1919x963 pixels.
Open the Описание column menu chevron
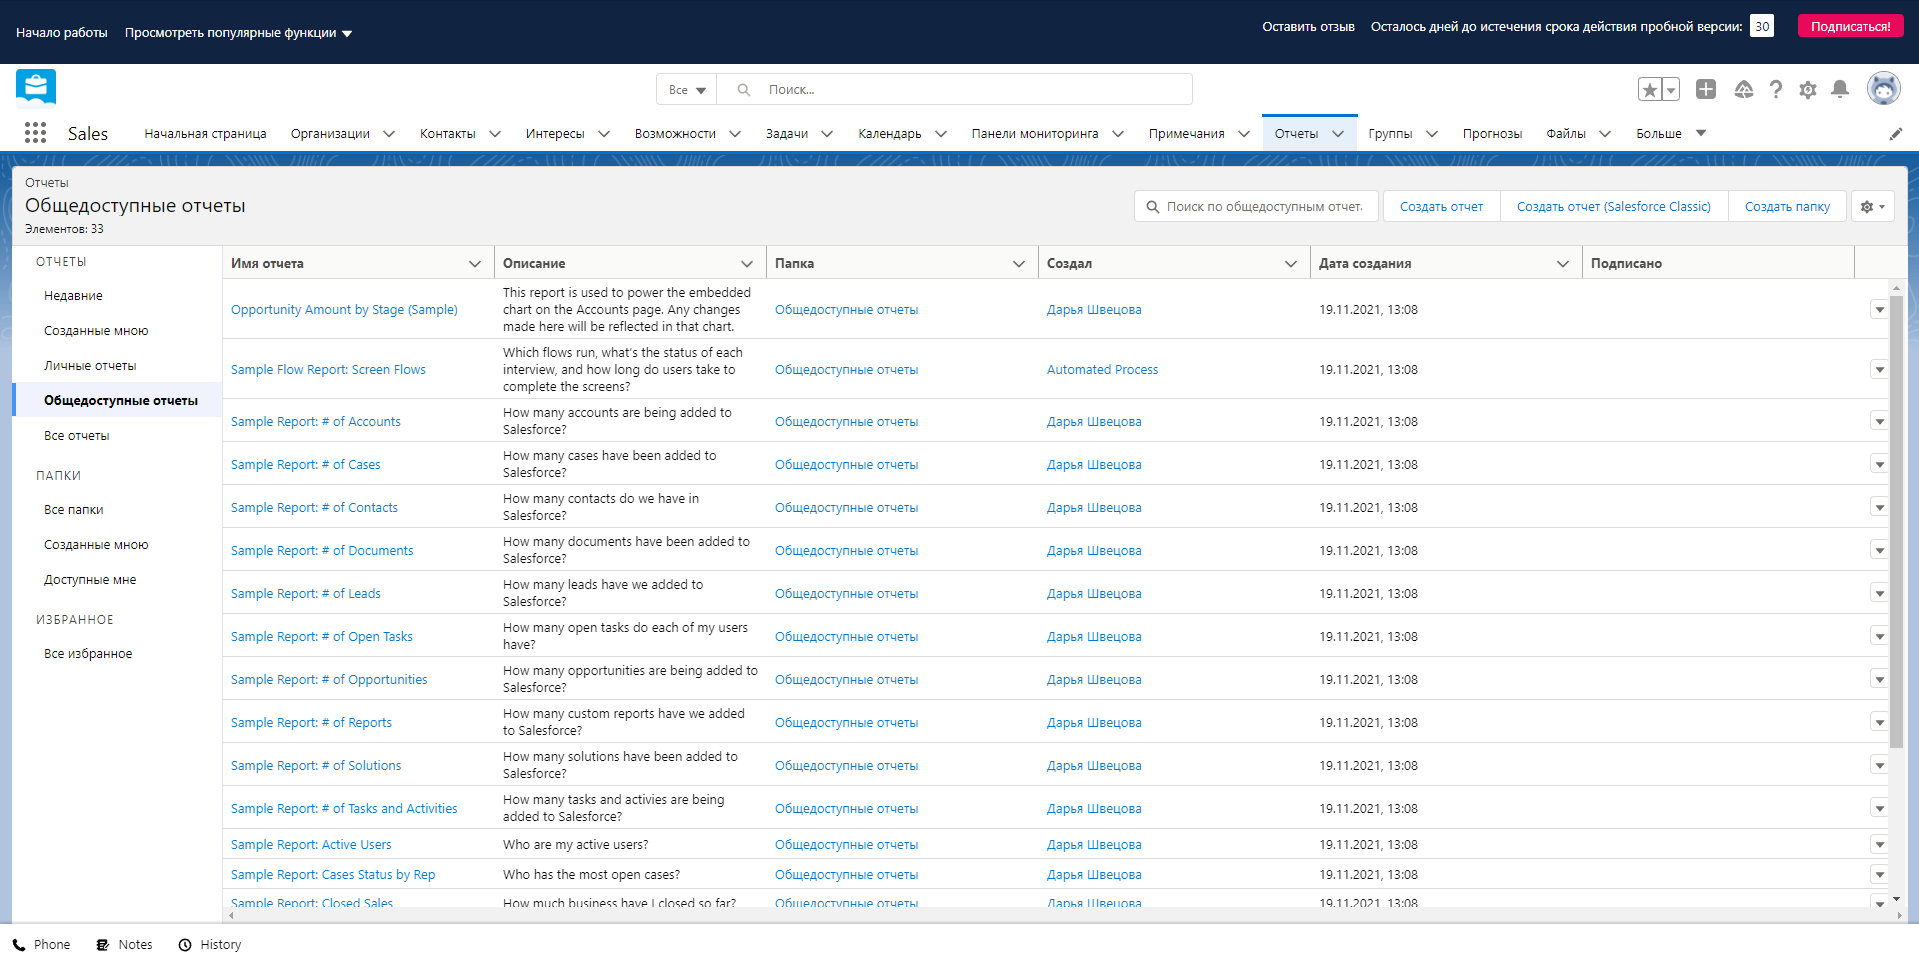[x=747, y=264]
